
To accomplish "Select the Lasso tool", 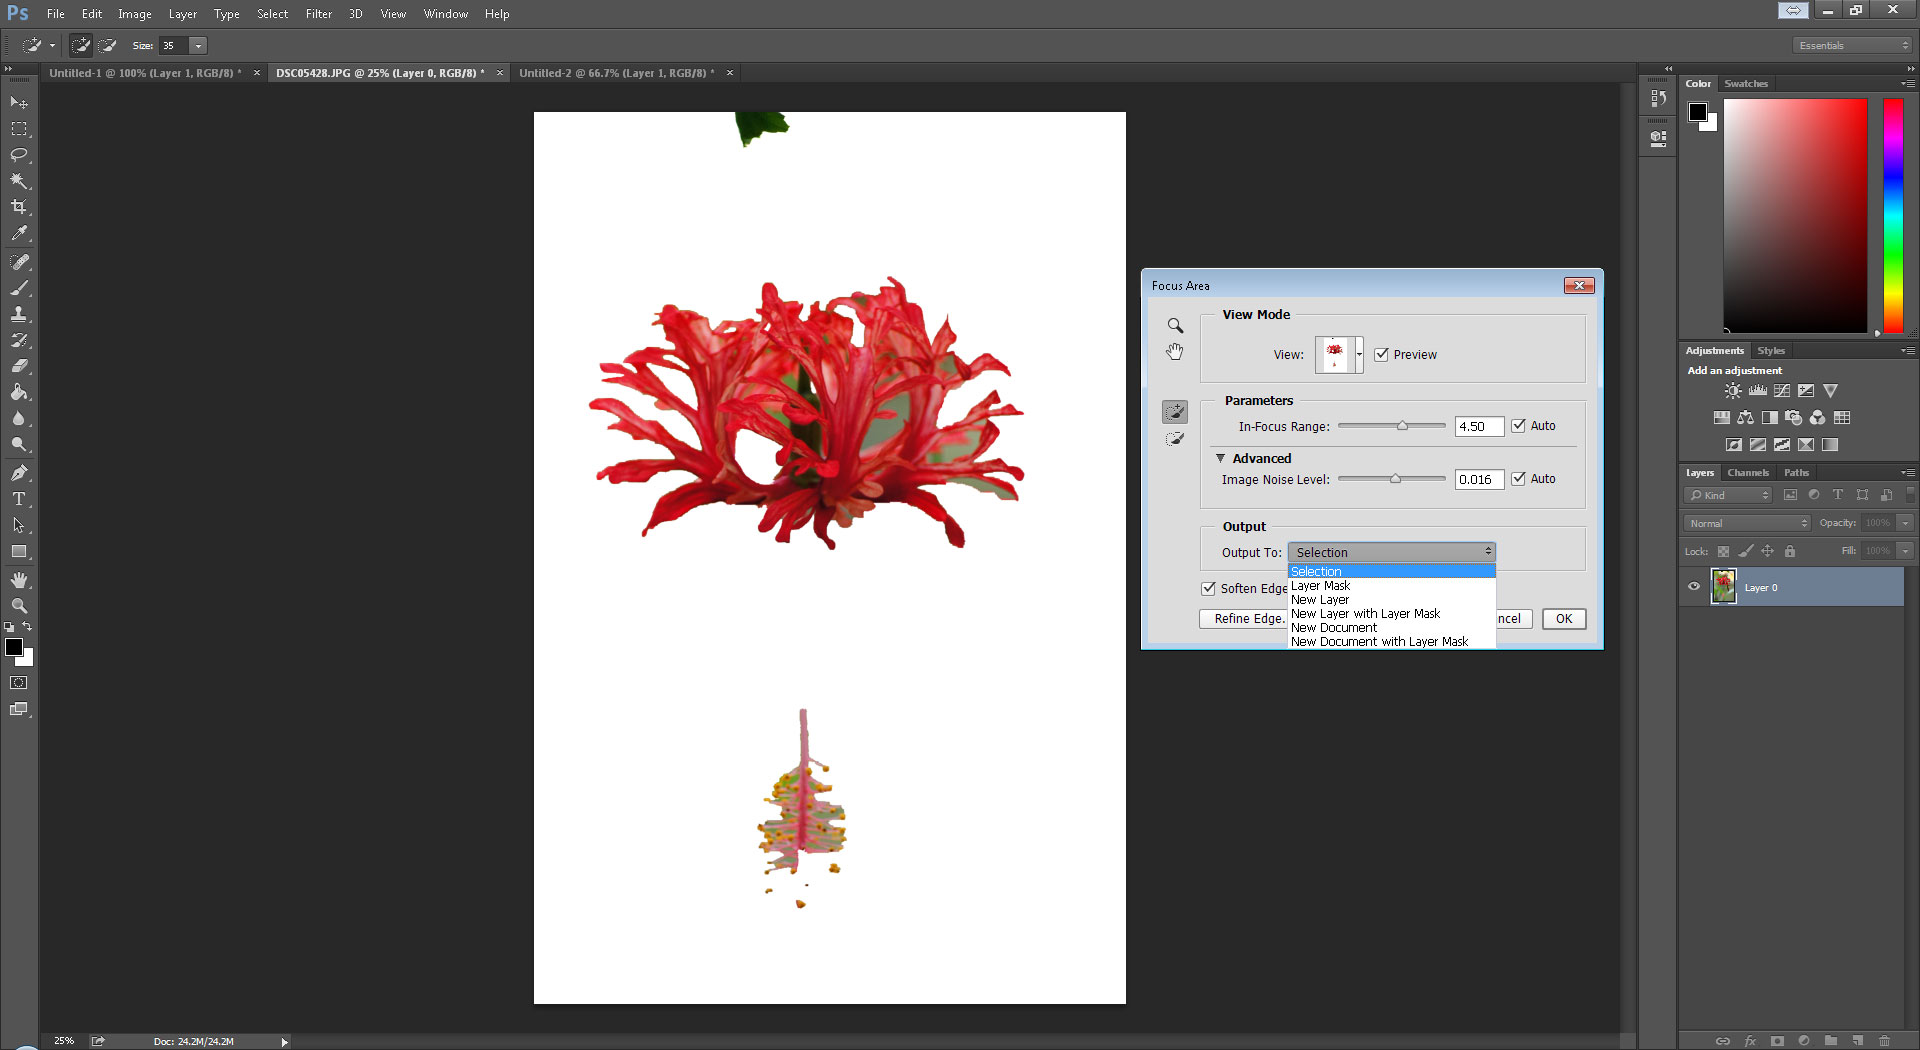I will click(x=19, y=155).
